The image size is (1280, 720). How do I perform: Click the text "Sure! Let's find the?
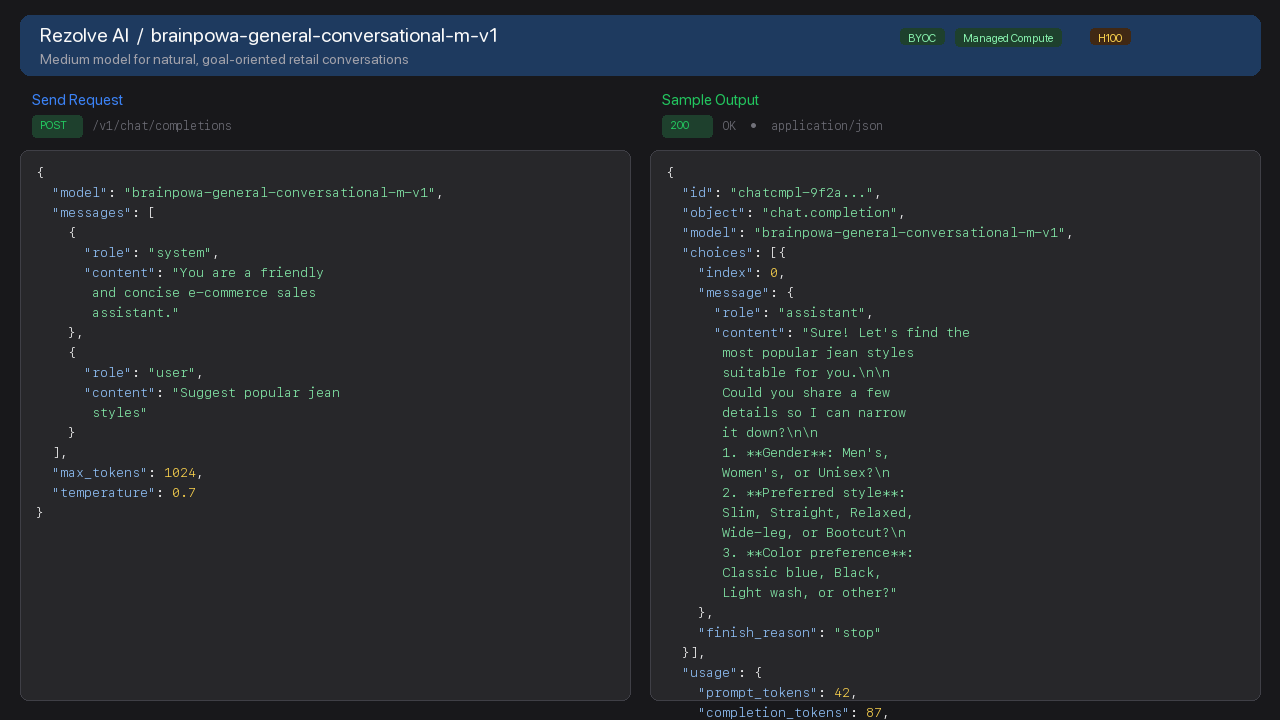(x=886, y=333)
